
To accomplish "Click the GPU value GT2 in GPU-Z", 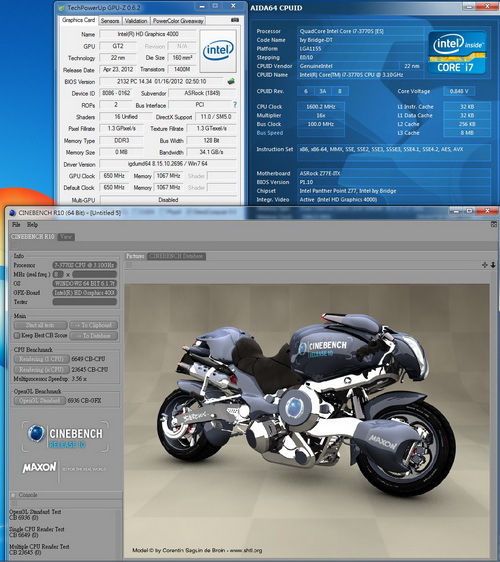I will coord(118,46).
